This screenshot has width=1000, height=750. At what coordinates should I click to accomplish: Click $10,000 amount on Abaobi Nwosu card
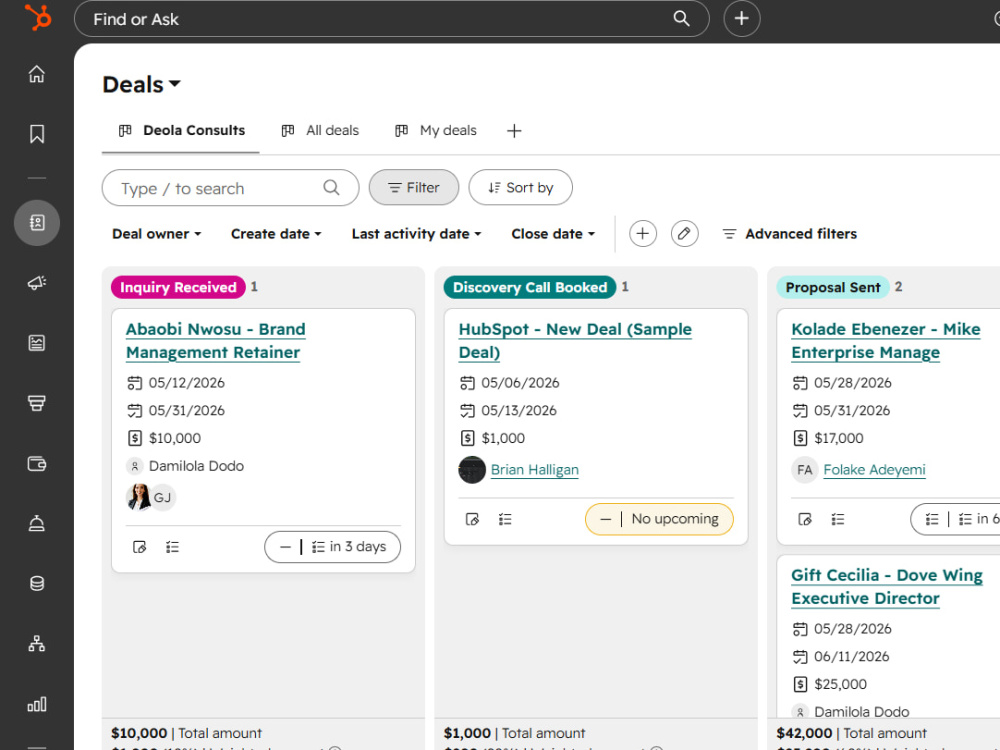(x=175, y=438)
